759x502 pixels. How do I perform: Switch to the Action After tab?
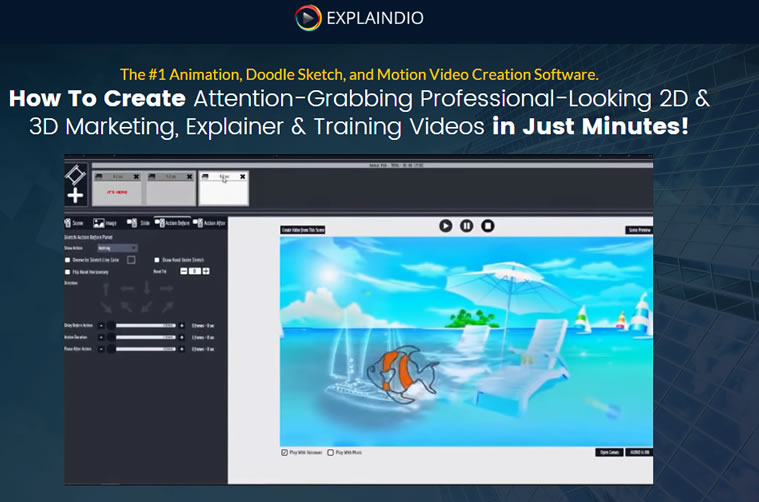click(x=209, y=223)
